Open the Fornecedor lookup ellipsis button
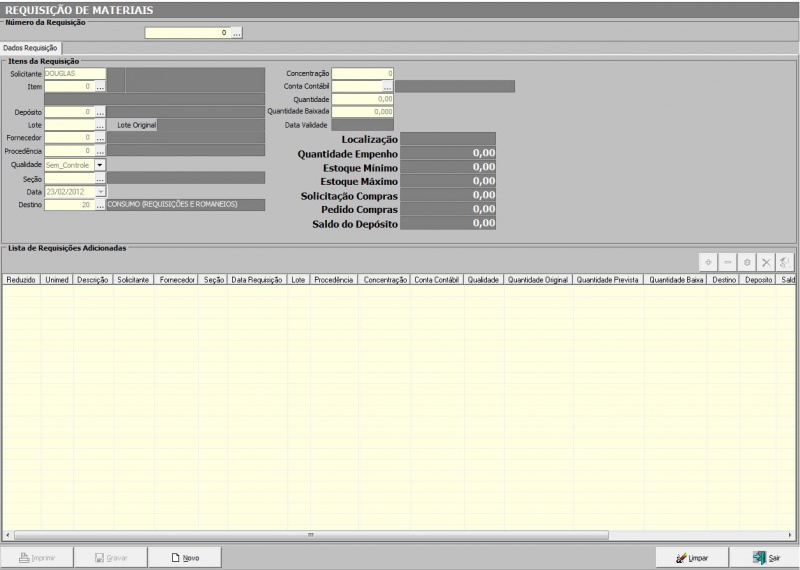800x570 pixels. coord(100,138)
